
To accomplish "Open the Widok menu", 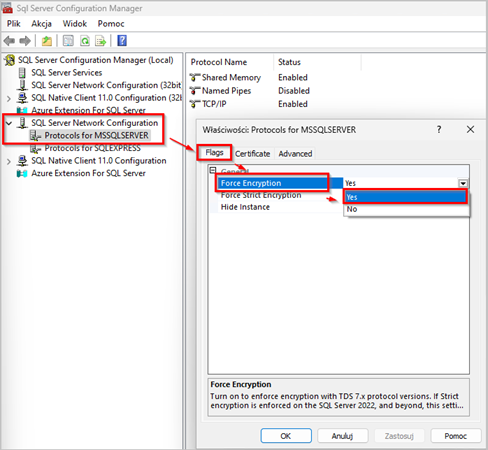I will pos(75,24).
